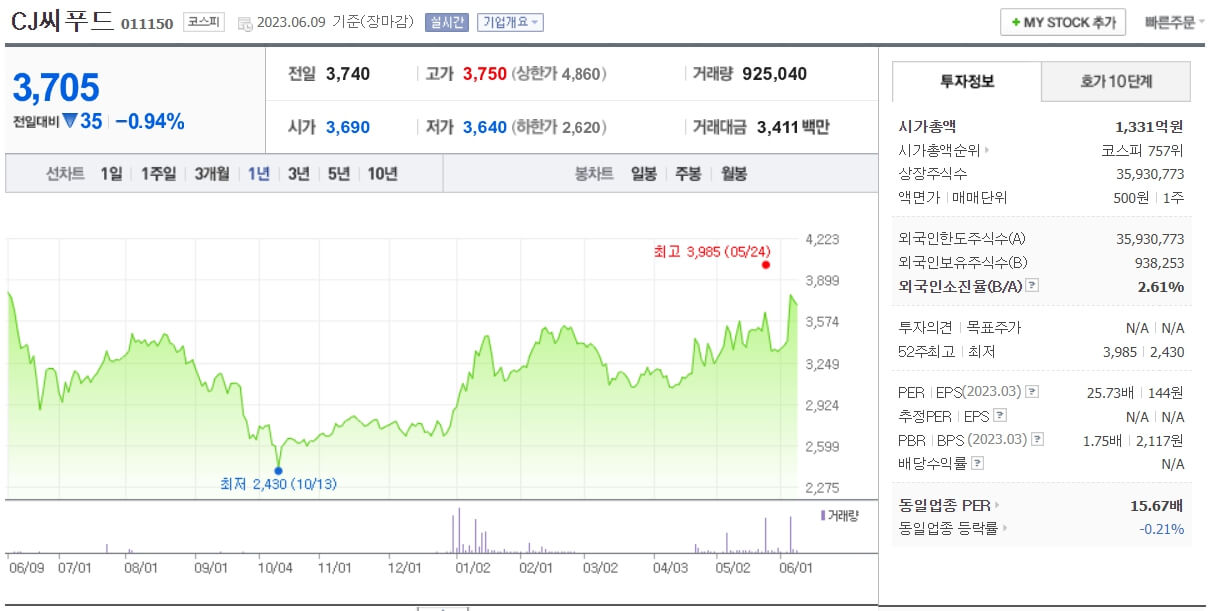
Task: Click the MY STOCK 추가 button
Action: [x=1063, y=22]
